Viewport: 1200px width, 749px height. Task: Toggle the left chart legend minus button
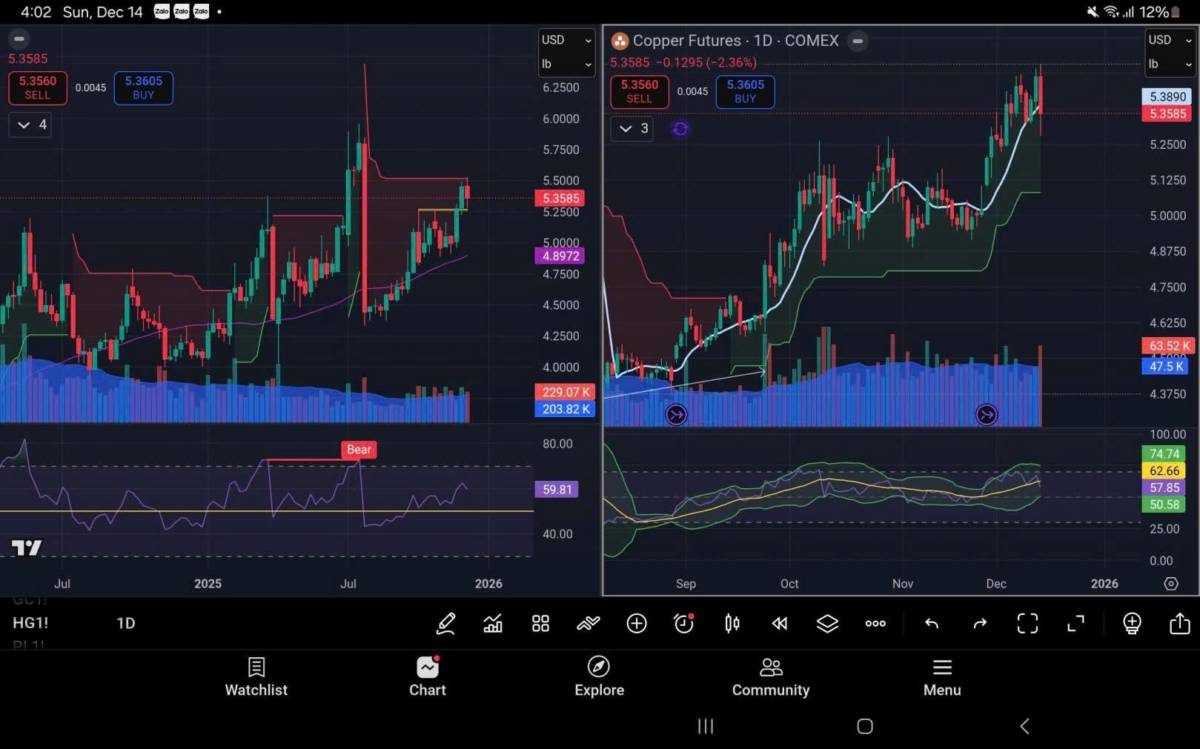click(19, 39)
